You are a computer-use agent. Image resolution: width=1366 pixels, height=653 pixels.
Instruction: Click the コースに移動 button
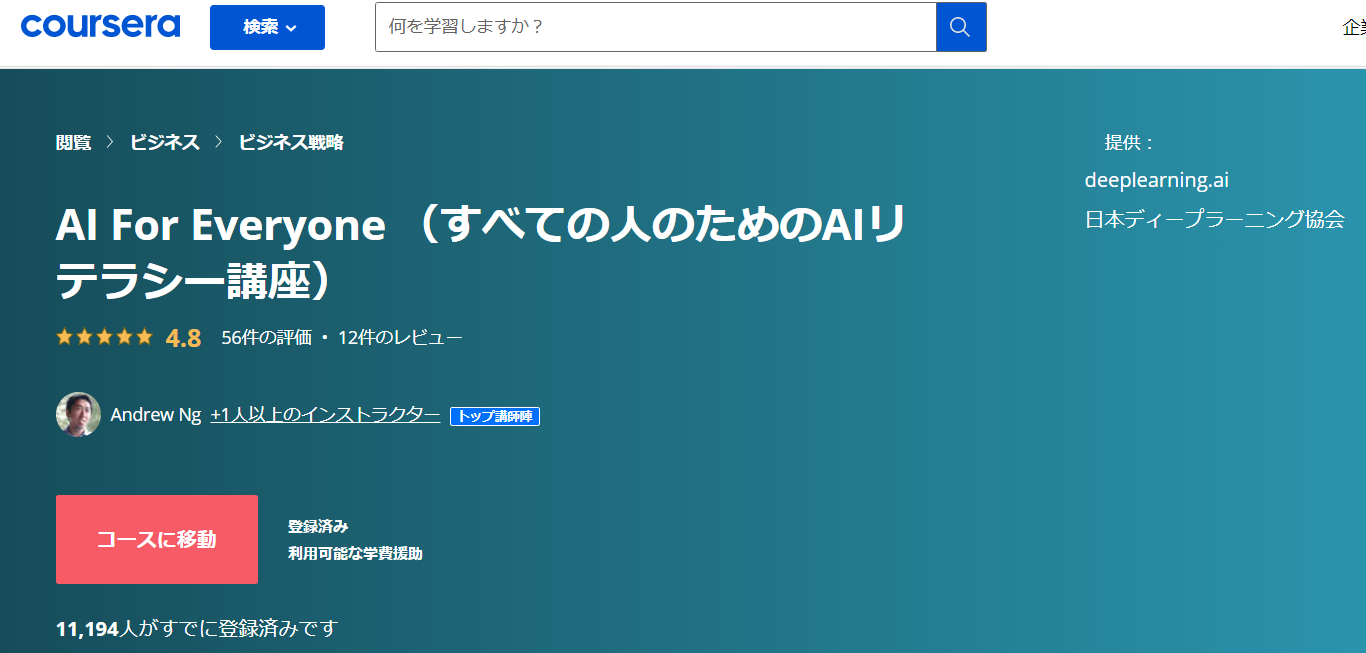(157, 539)
